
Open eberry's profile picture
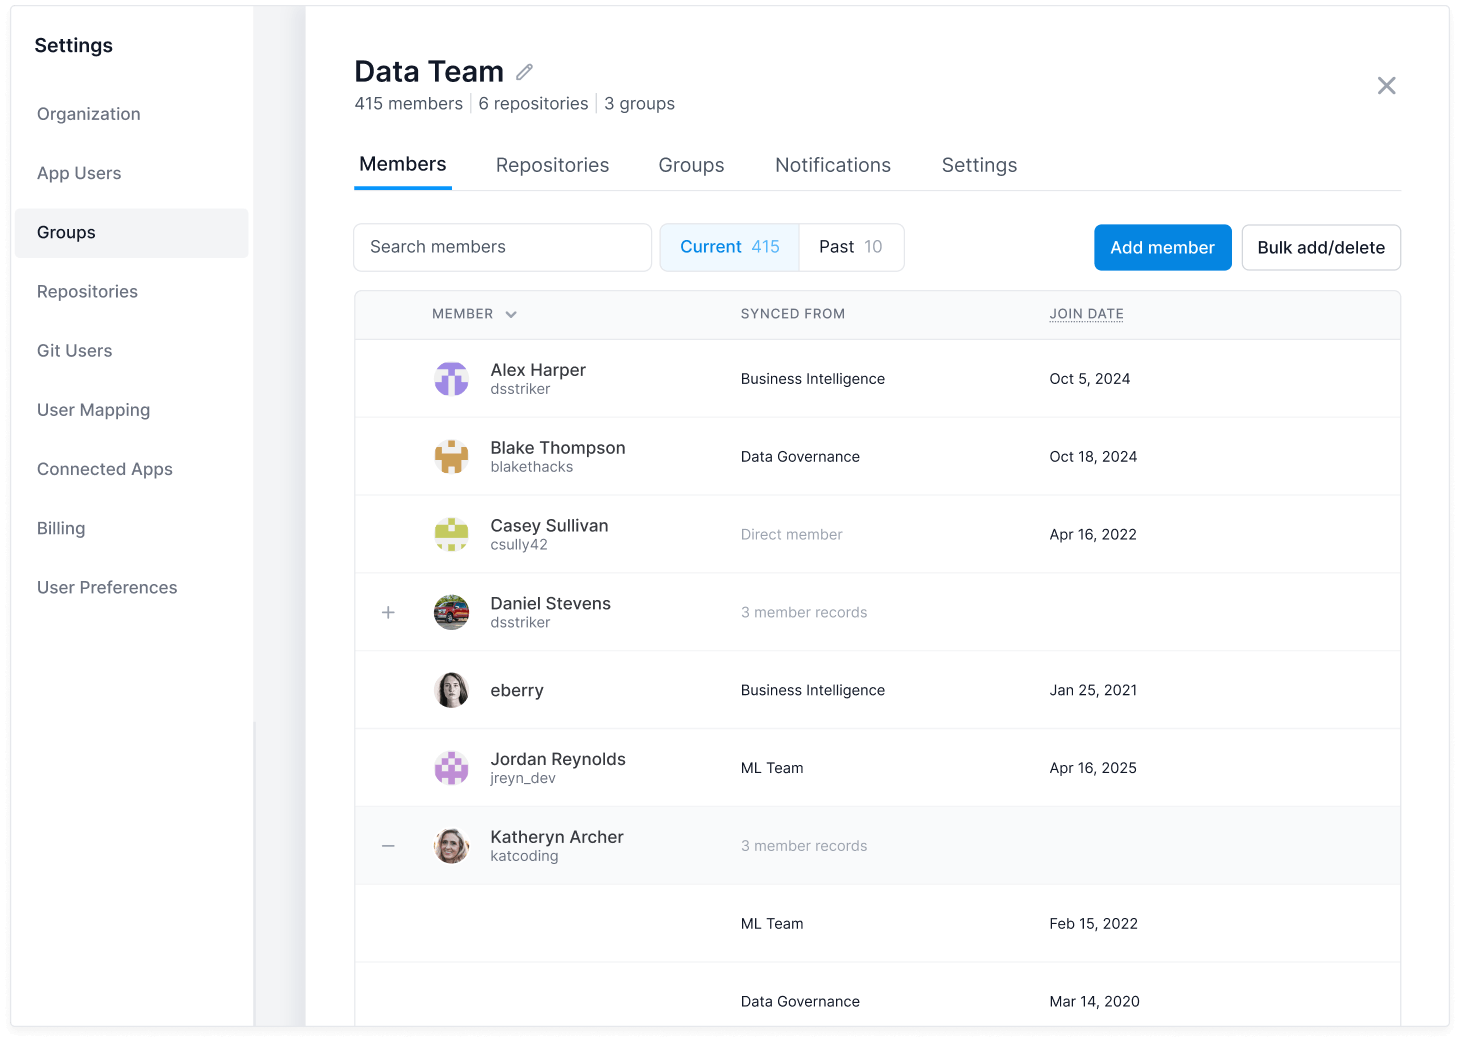pos(451,690)
